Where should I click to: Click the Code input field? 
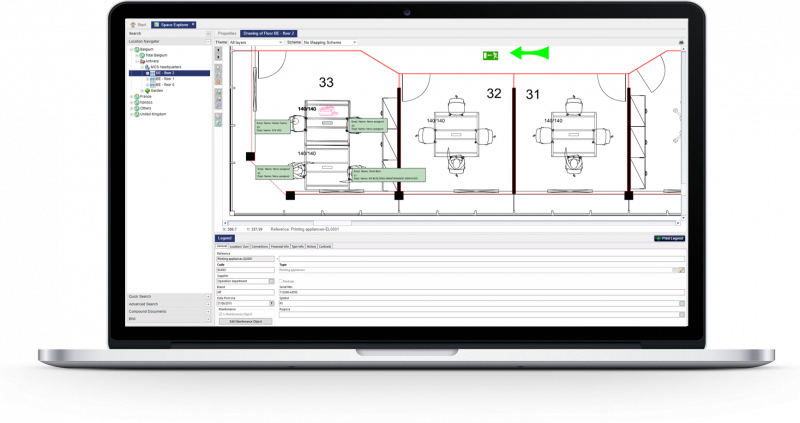(x=245, y=270)
